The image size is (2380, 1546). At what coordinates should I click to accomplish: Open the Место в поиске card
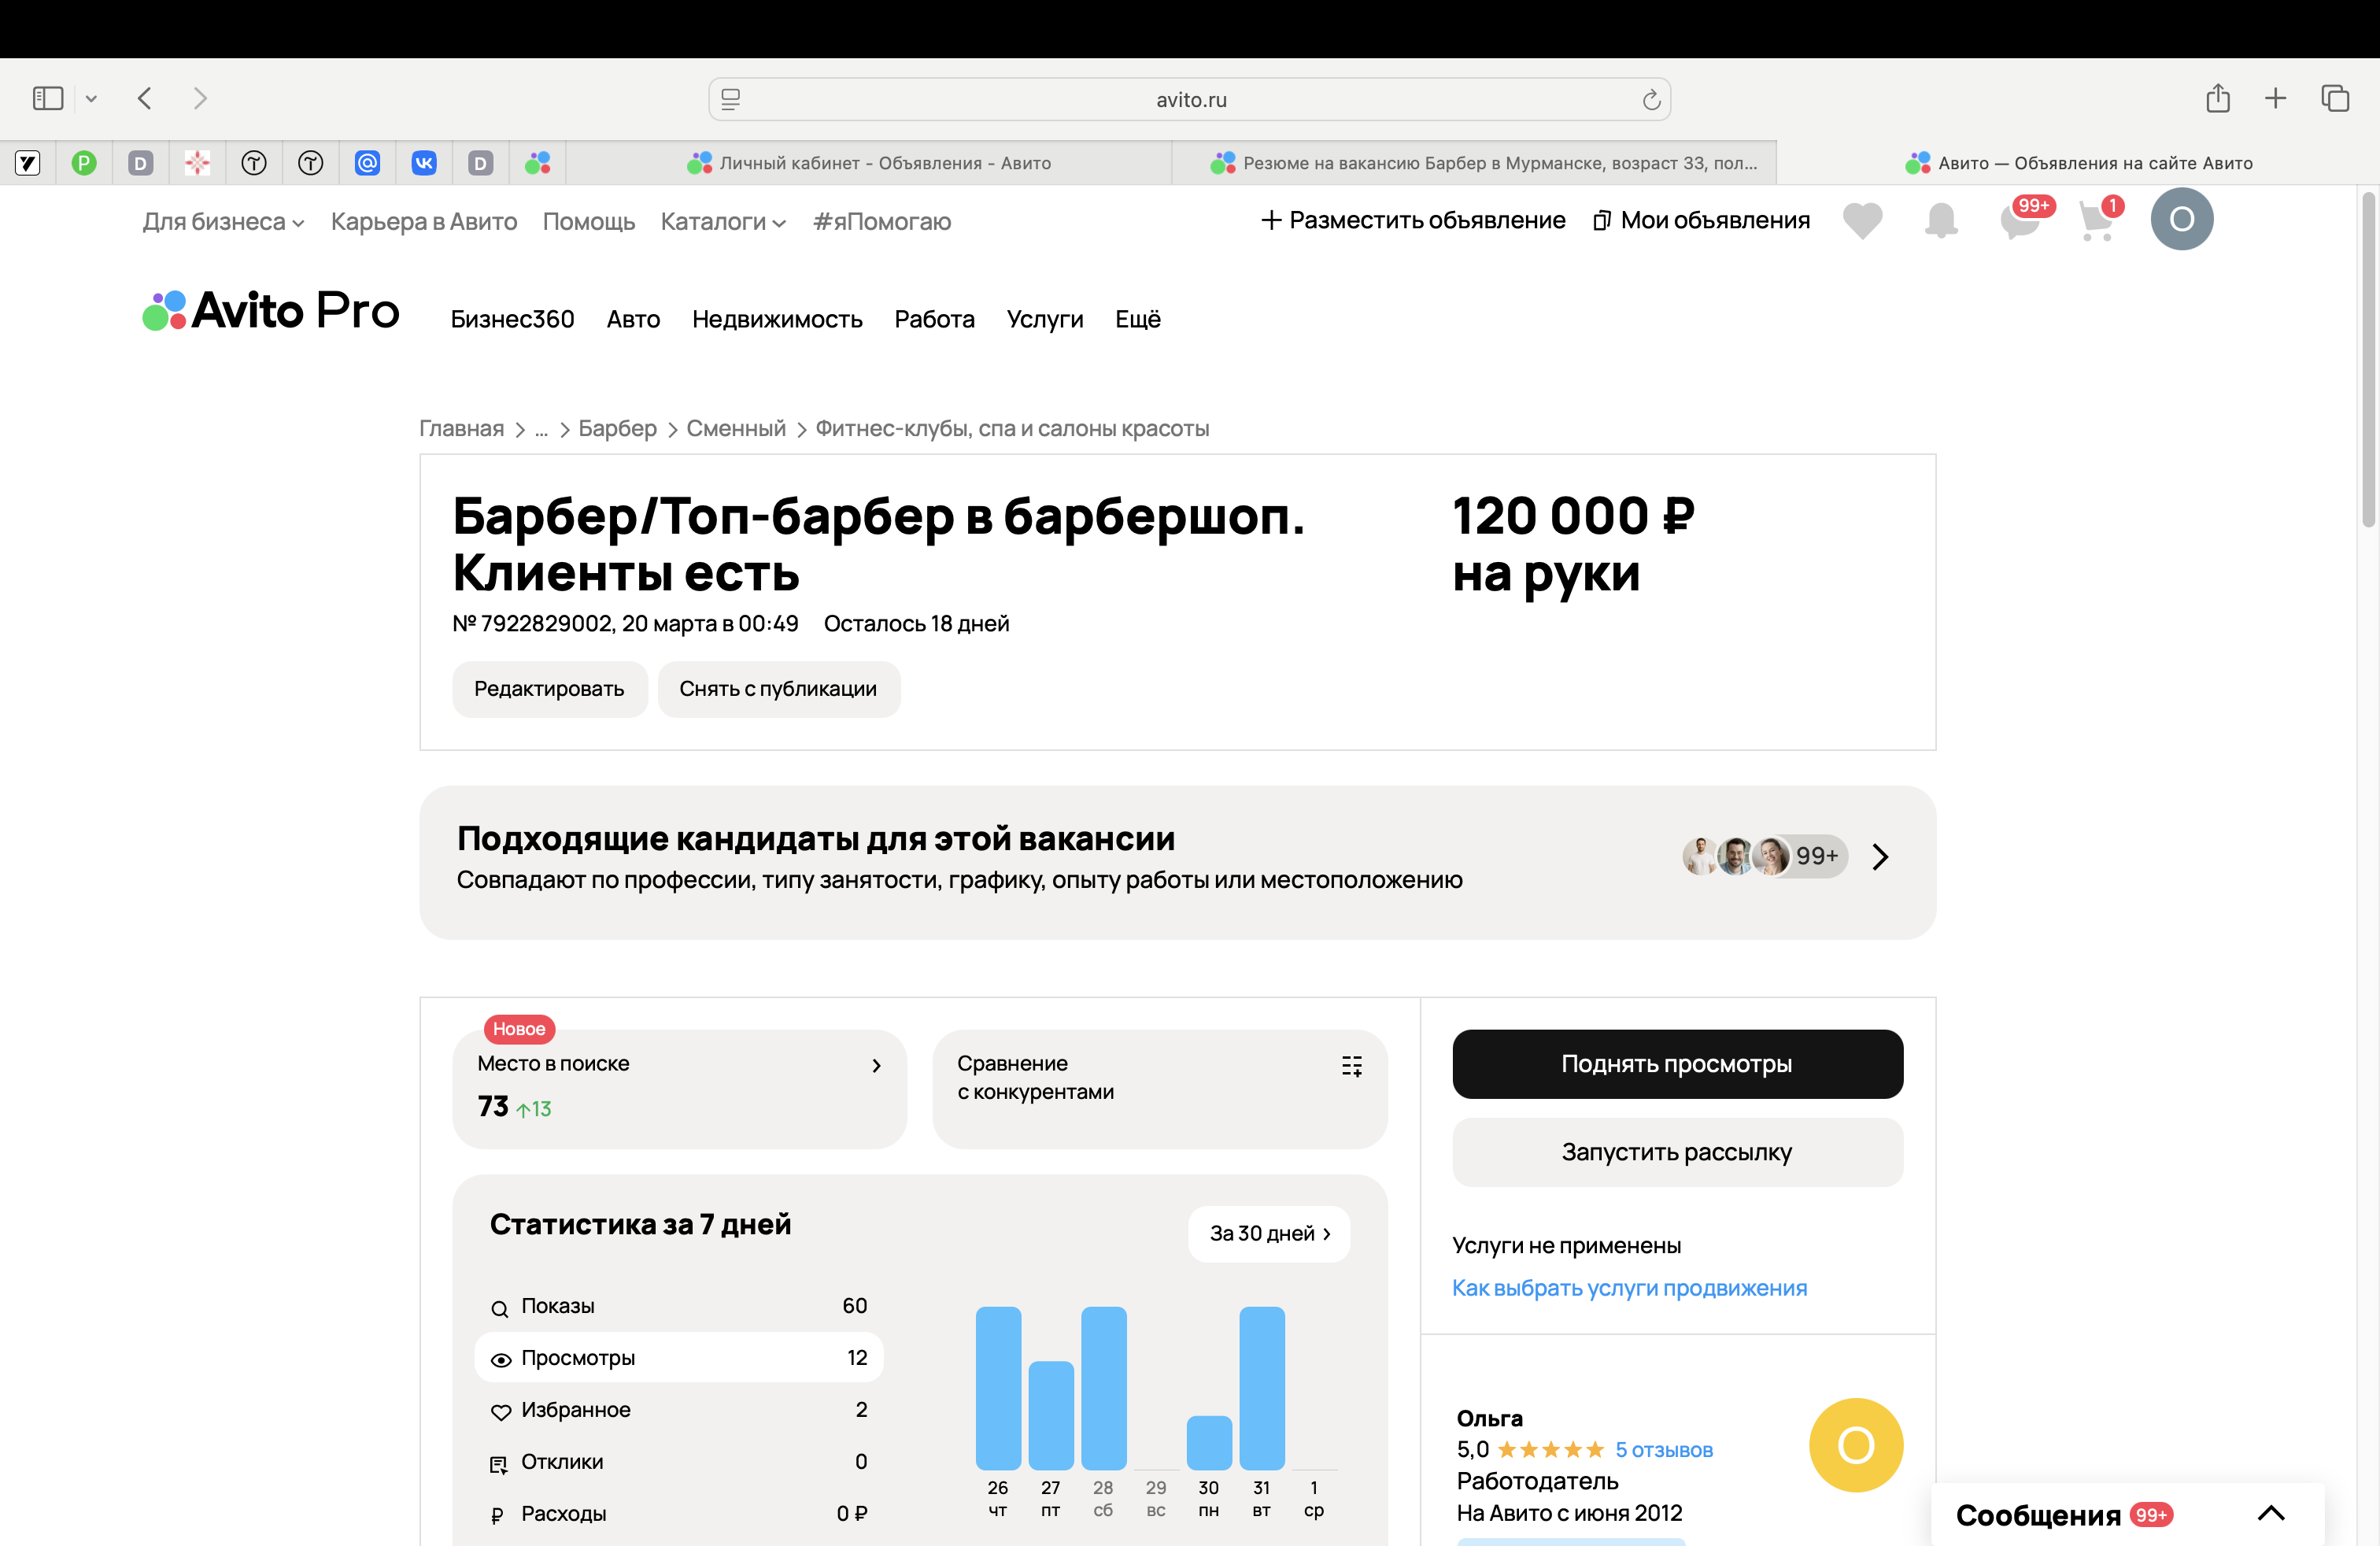click(x=680, y=1089)
